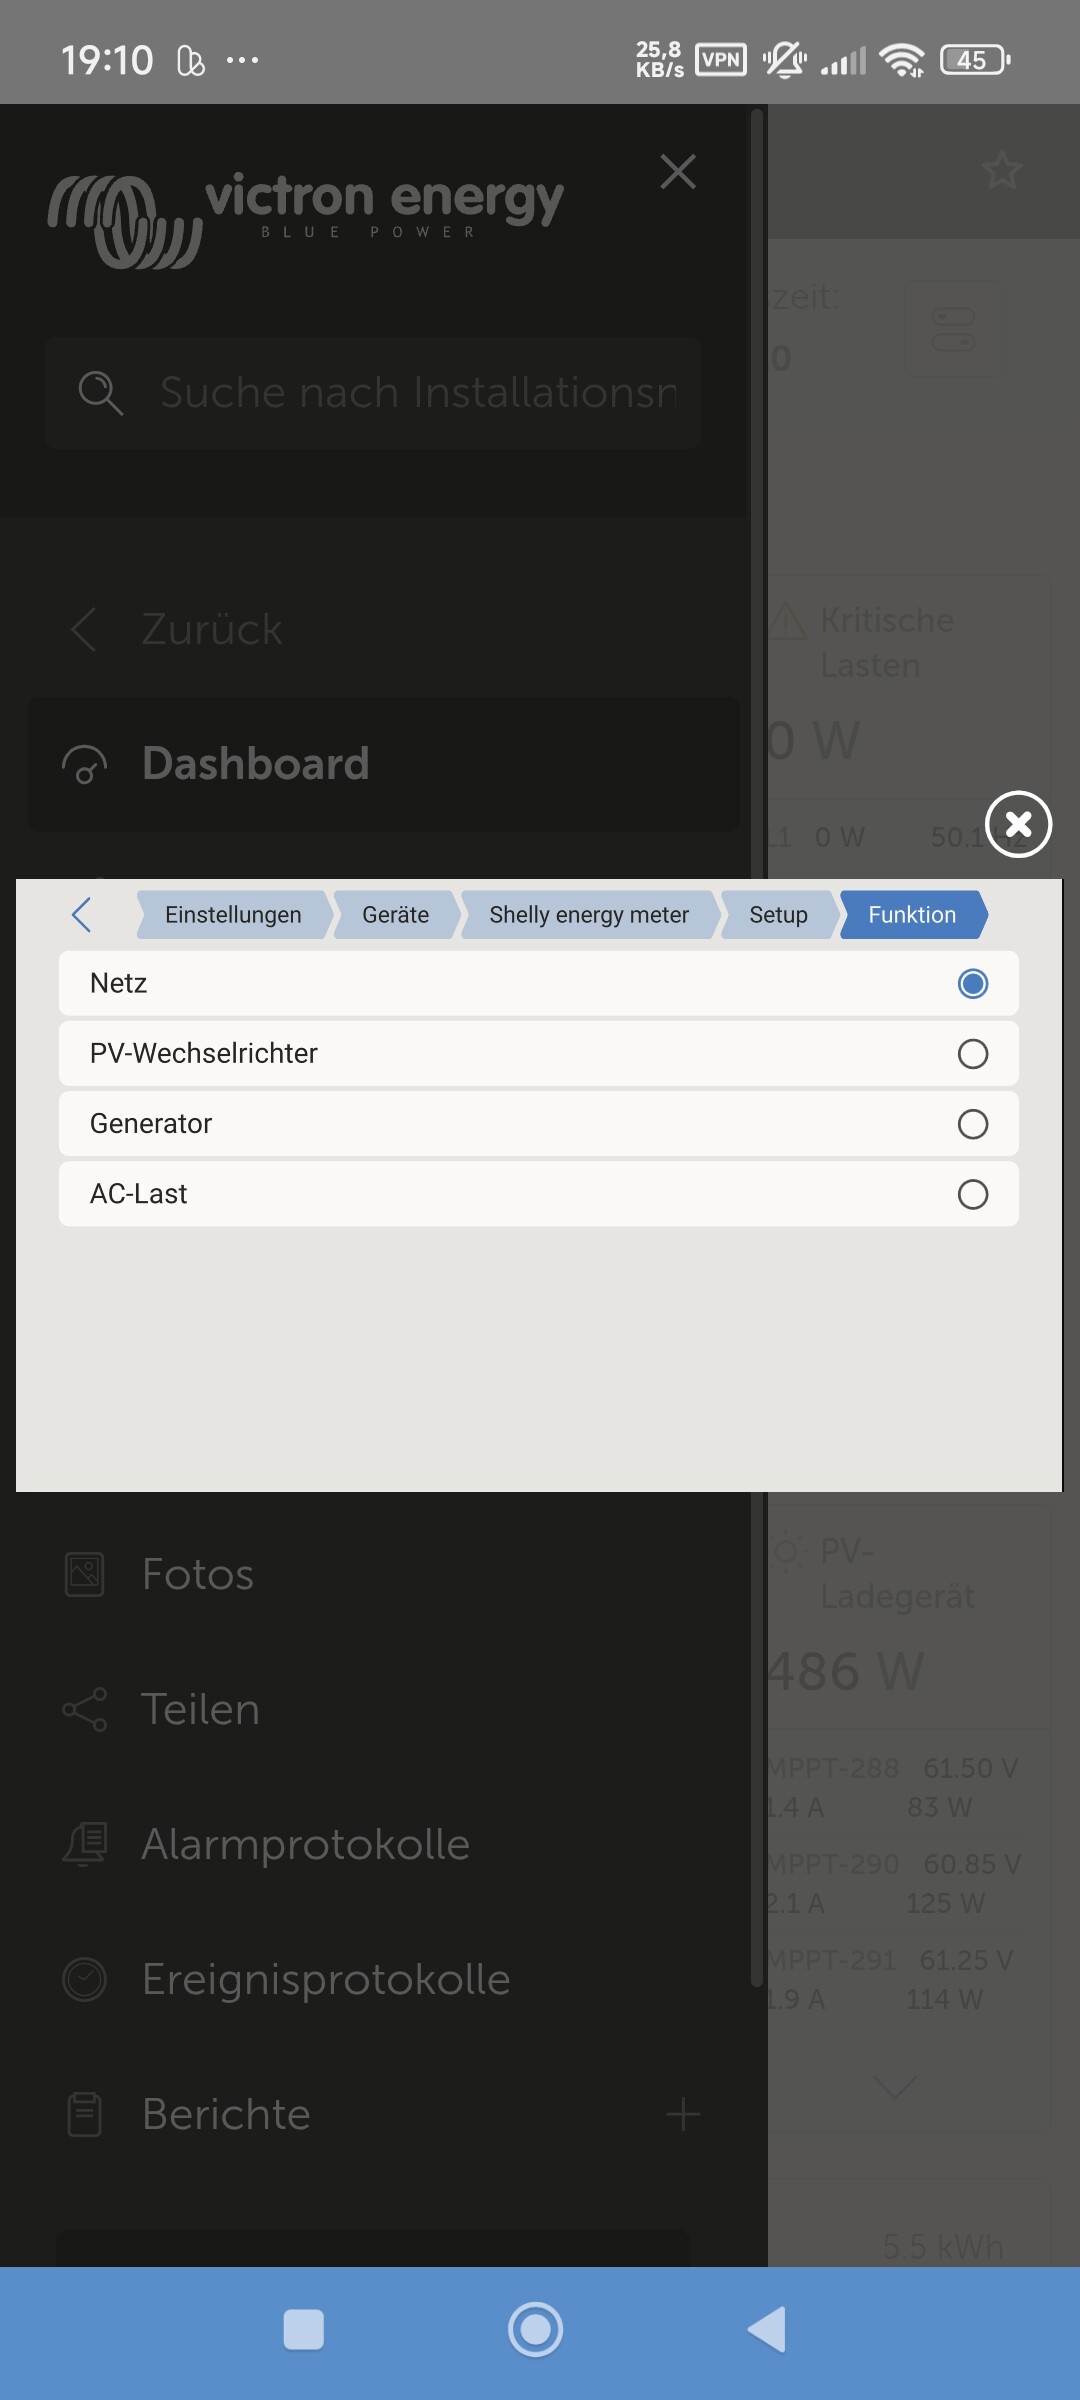The height and width of the screenshot is (2400, 1080).
Task: Open the Geräte breadcrumb
Action: tap(396, 915)
